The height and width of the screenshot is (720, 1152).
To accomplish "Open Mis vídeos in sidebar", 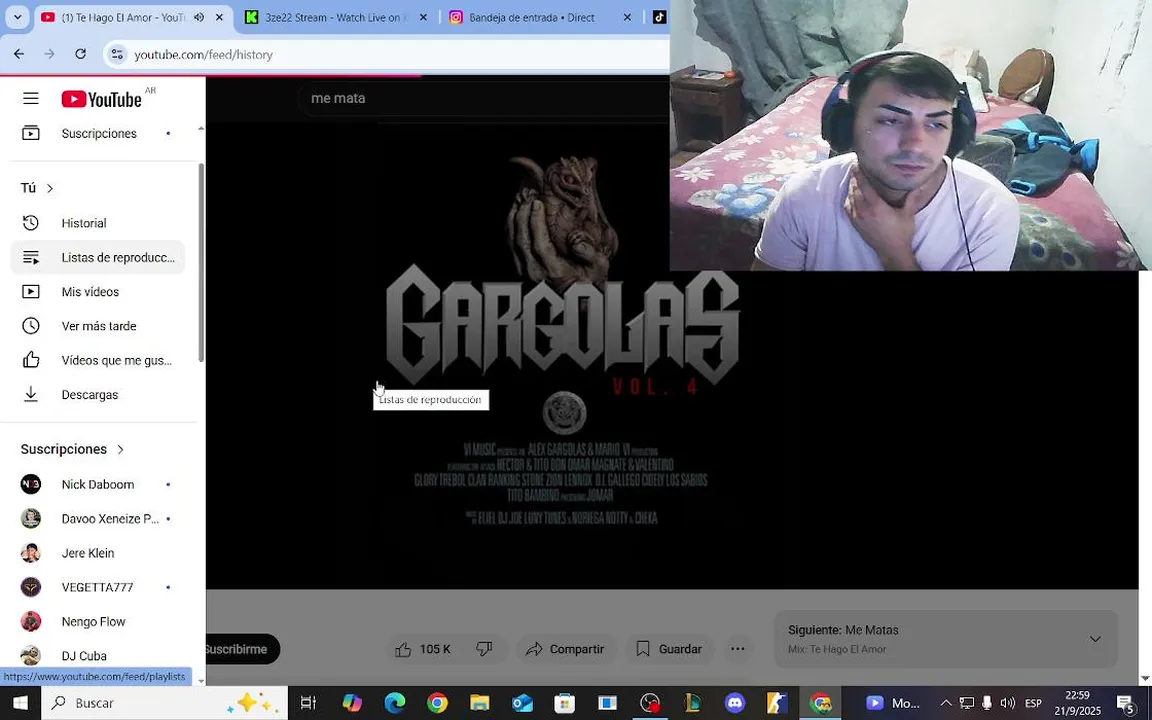I will pyautogui.click(x=98, y=292).
